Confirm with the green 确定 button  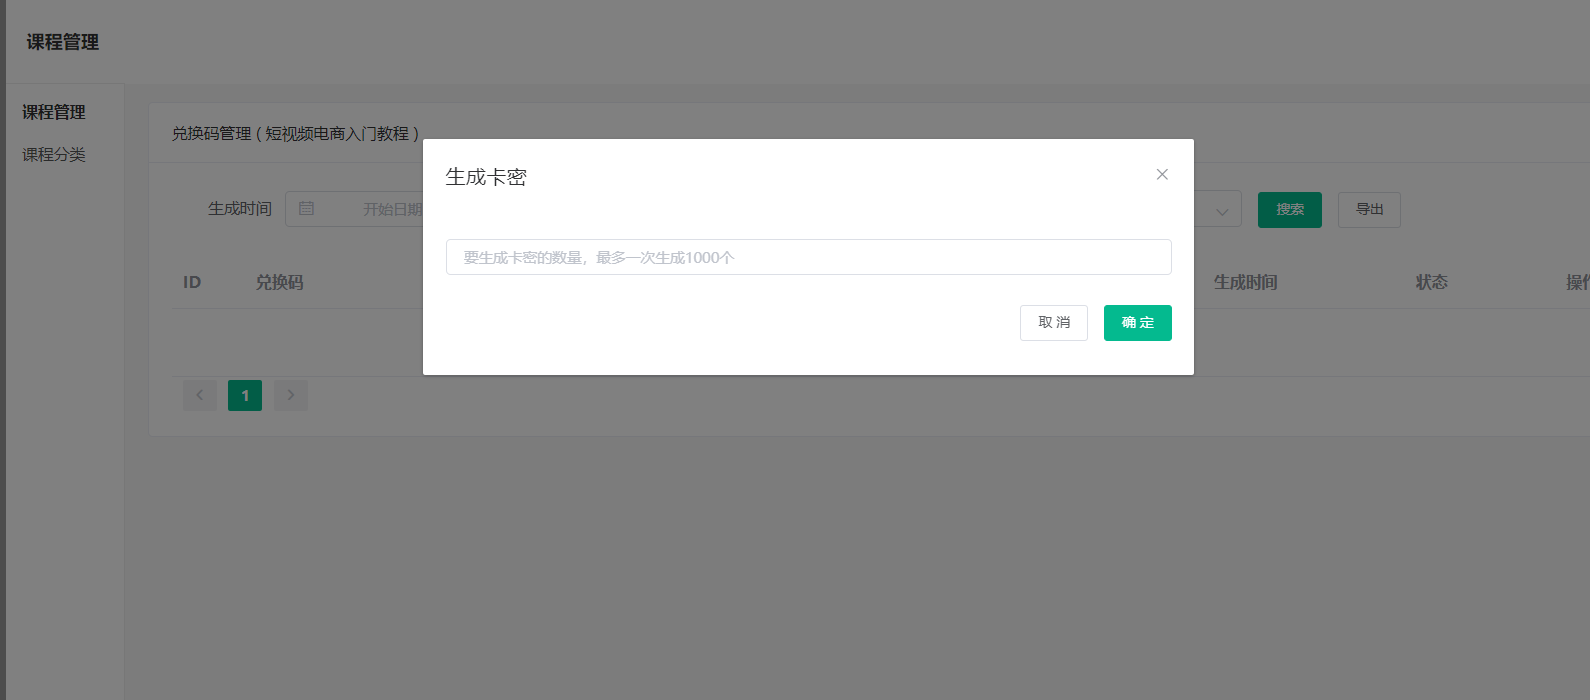point(1138,323)
